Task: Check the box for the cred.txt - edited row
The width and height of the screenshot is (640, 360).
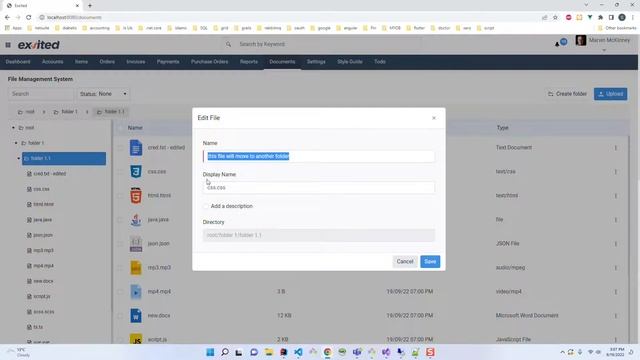Action: click(x=120, y=148)
